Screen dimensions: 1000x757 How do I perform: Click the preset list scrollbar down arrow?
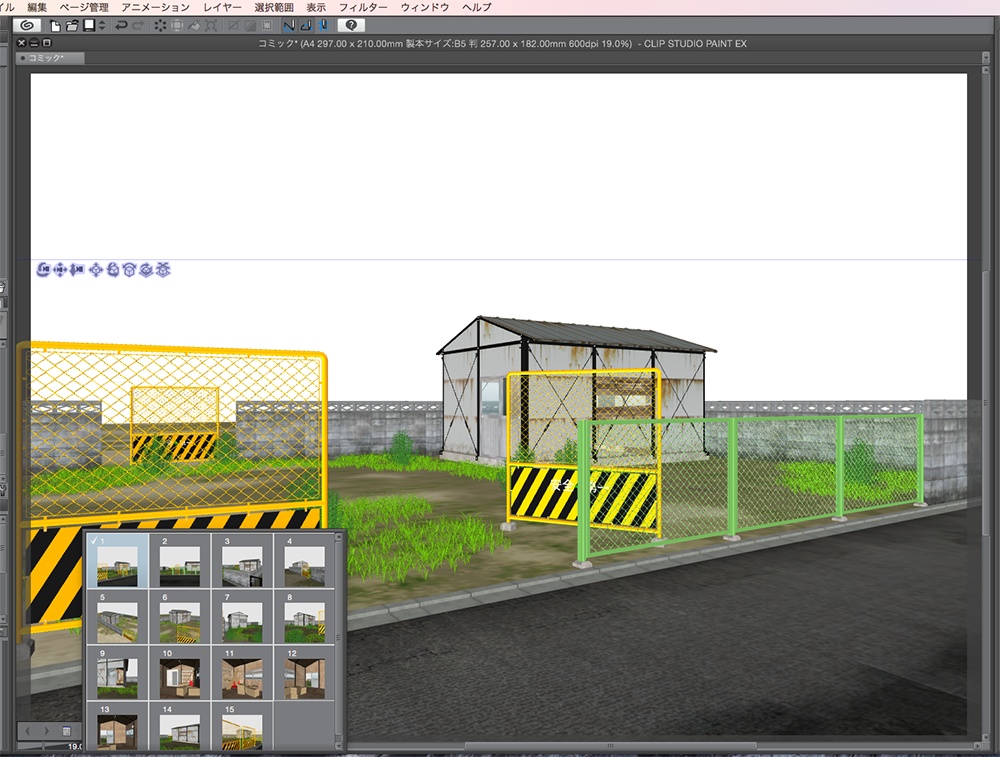339,746
